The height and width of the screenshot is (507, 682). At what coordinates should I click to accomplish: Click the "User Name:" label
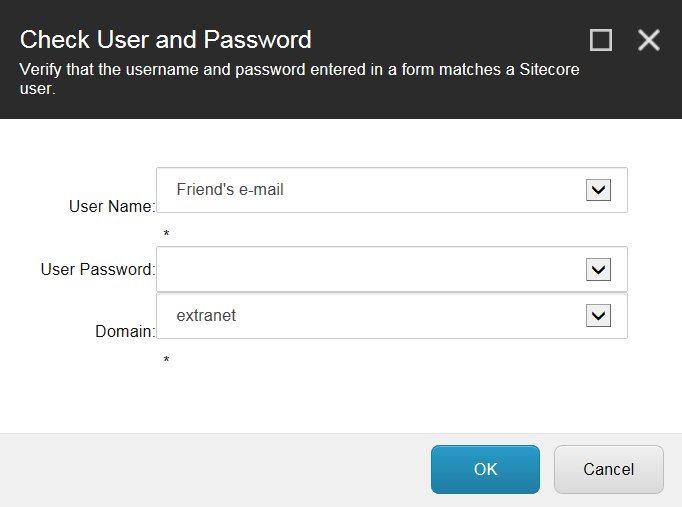point(112,206)
